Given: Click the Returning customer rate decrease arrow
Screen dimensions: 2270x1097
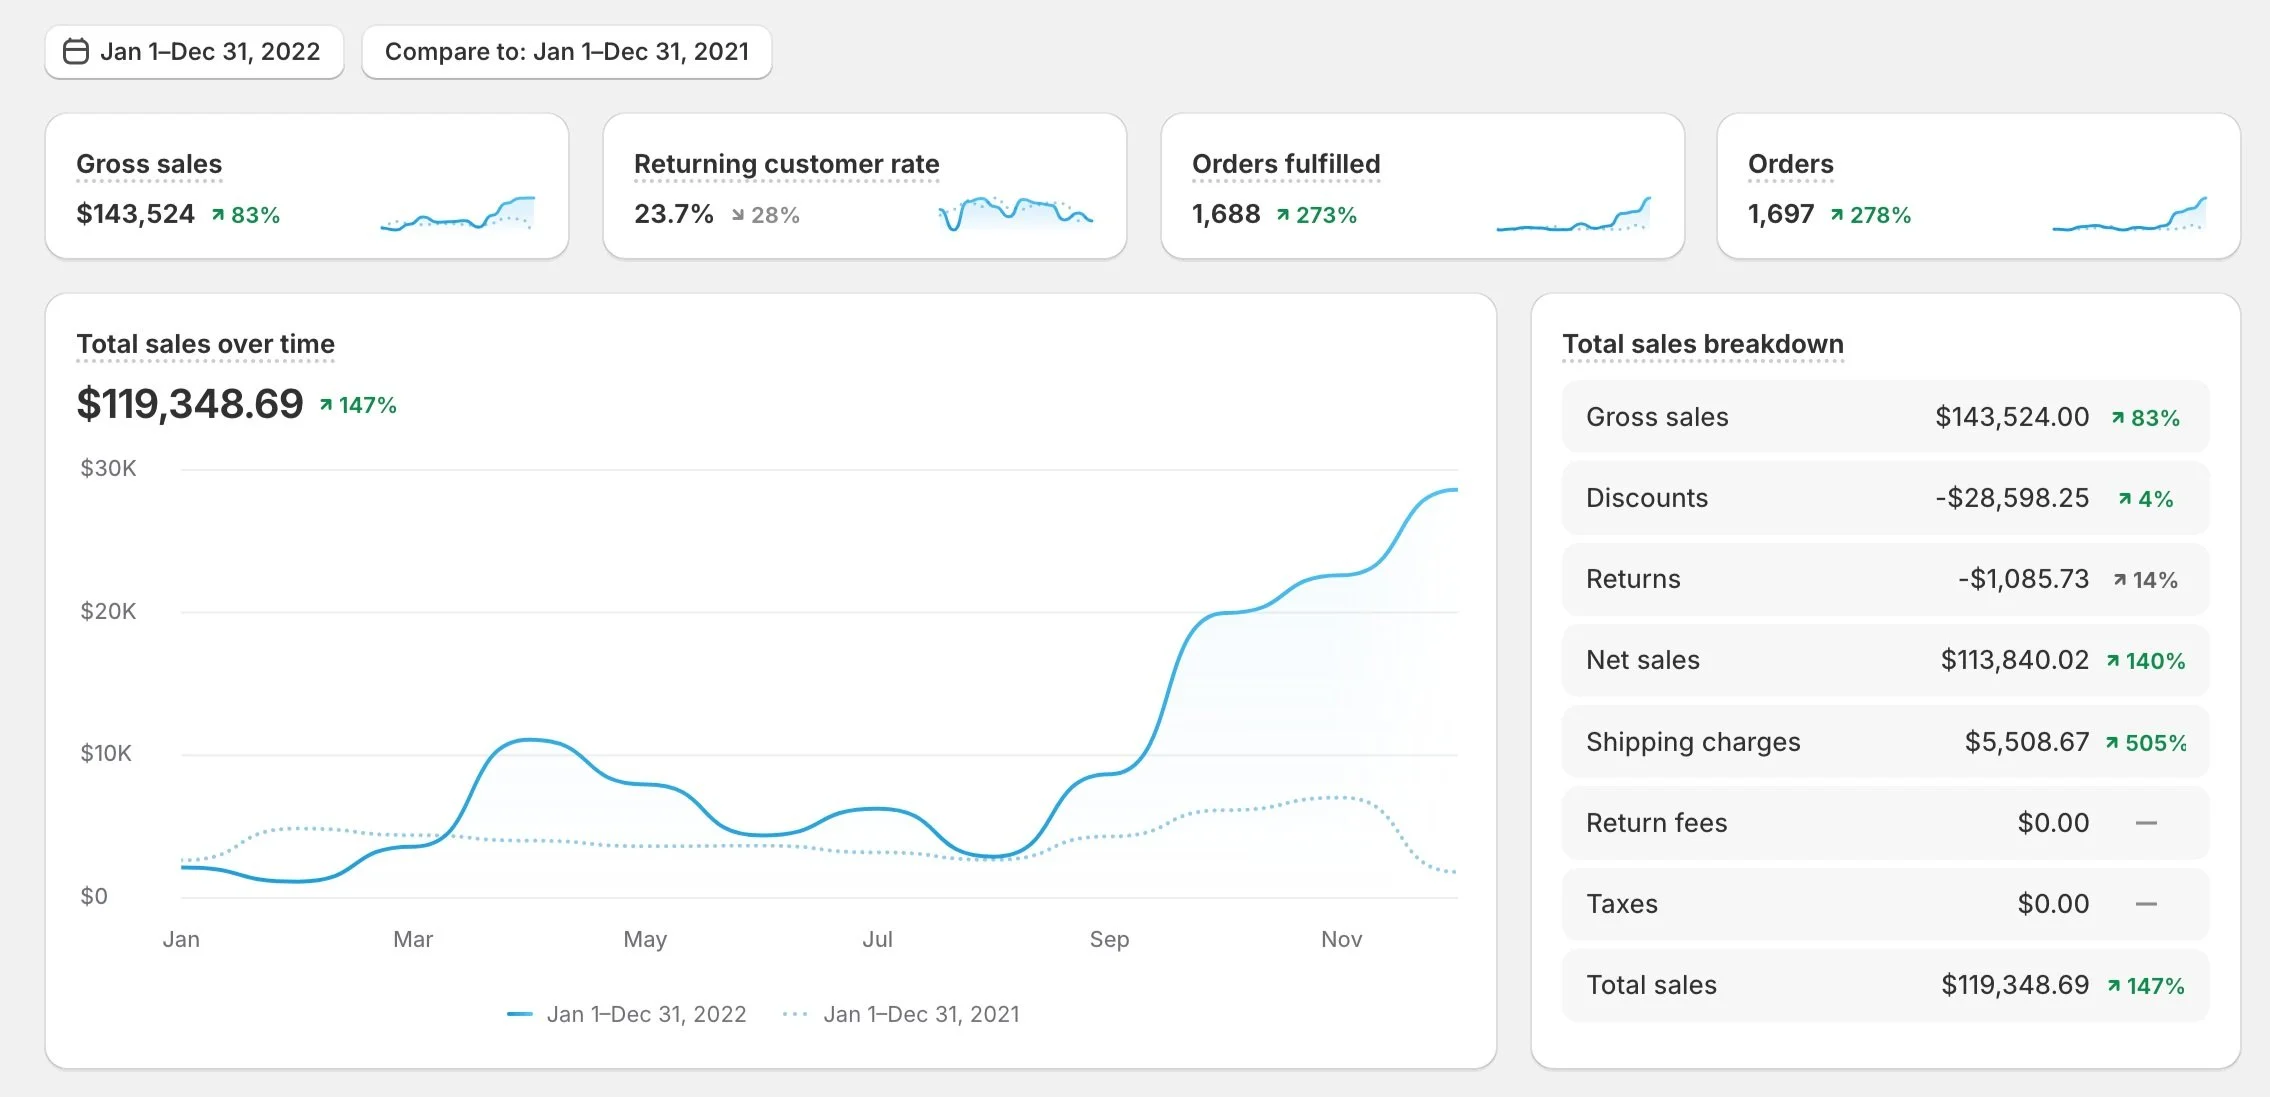Looking at the screenshot, I should click(738, 215).
